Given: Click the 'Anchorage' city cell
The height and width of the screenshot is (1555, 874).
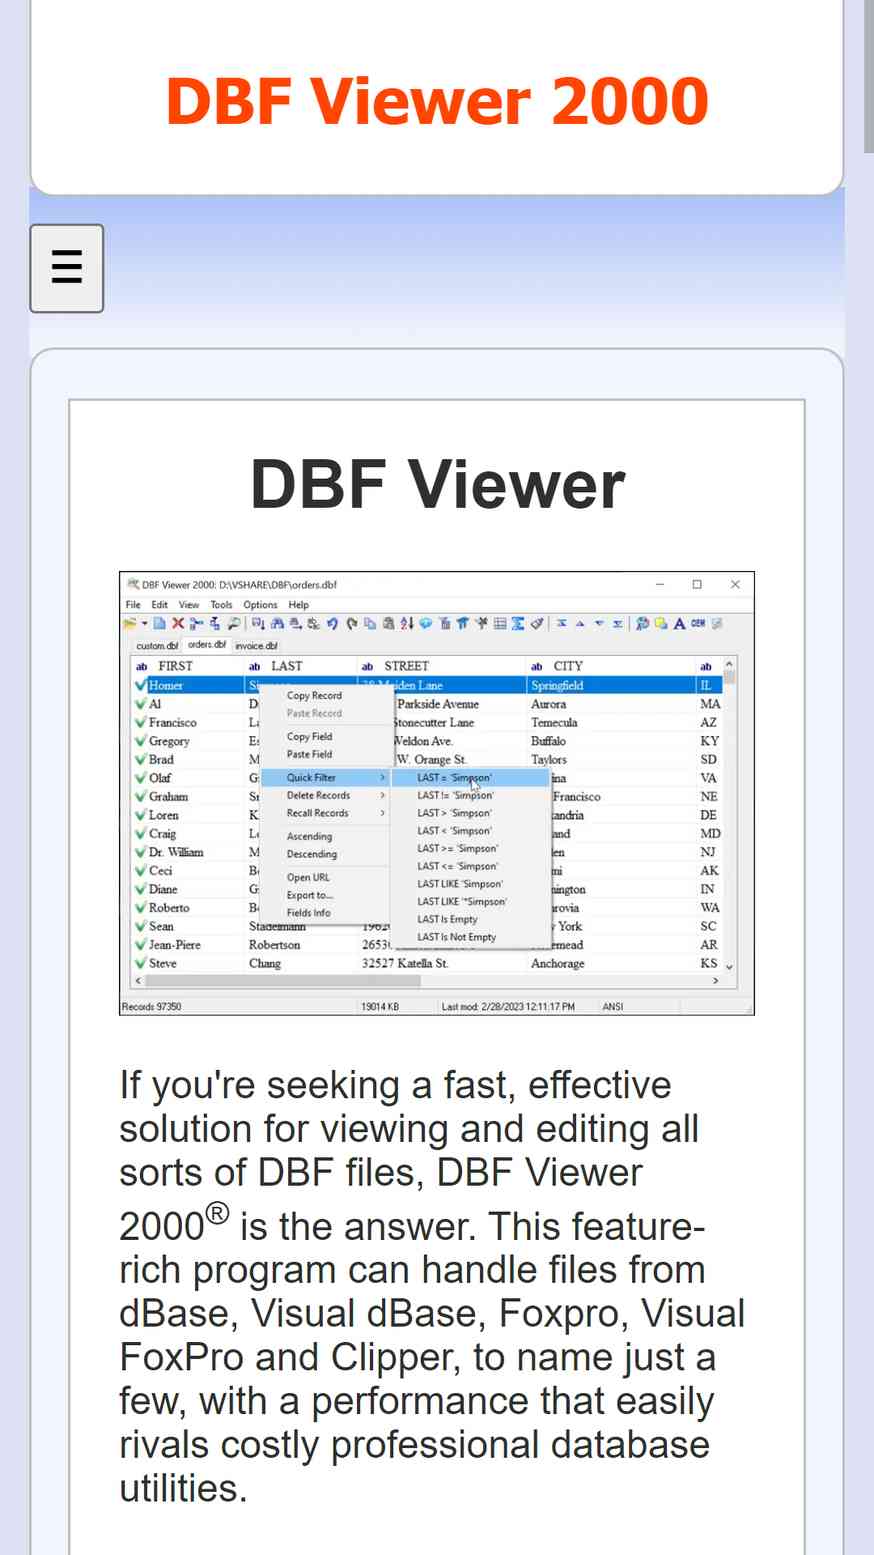Looking at the screenshot, I should 558,964.
